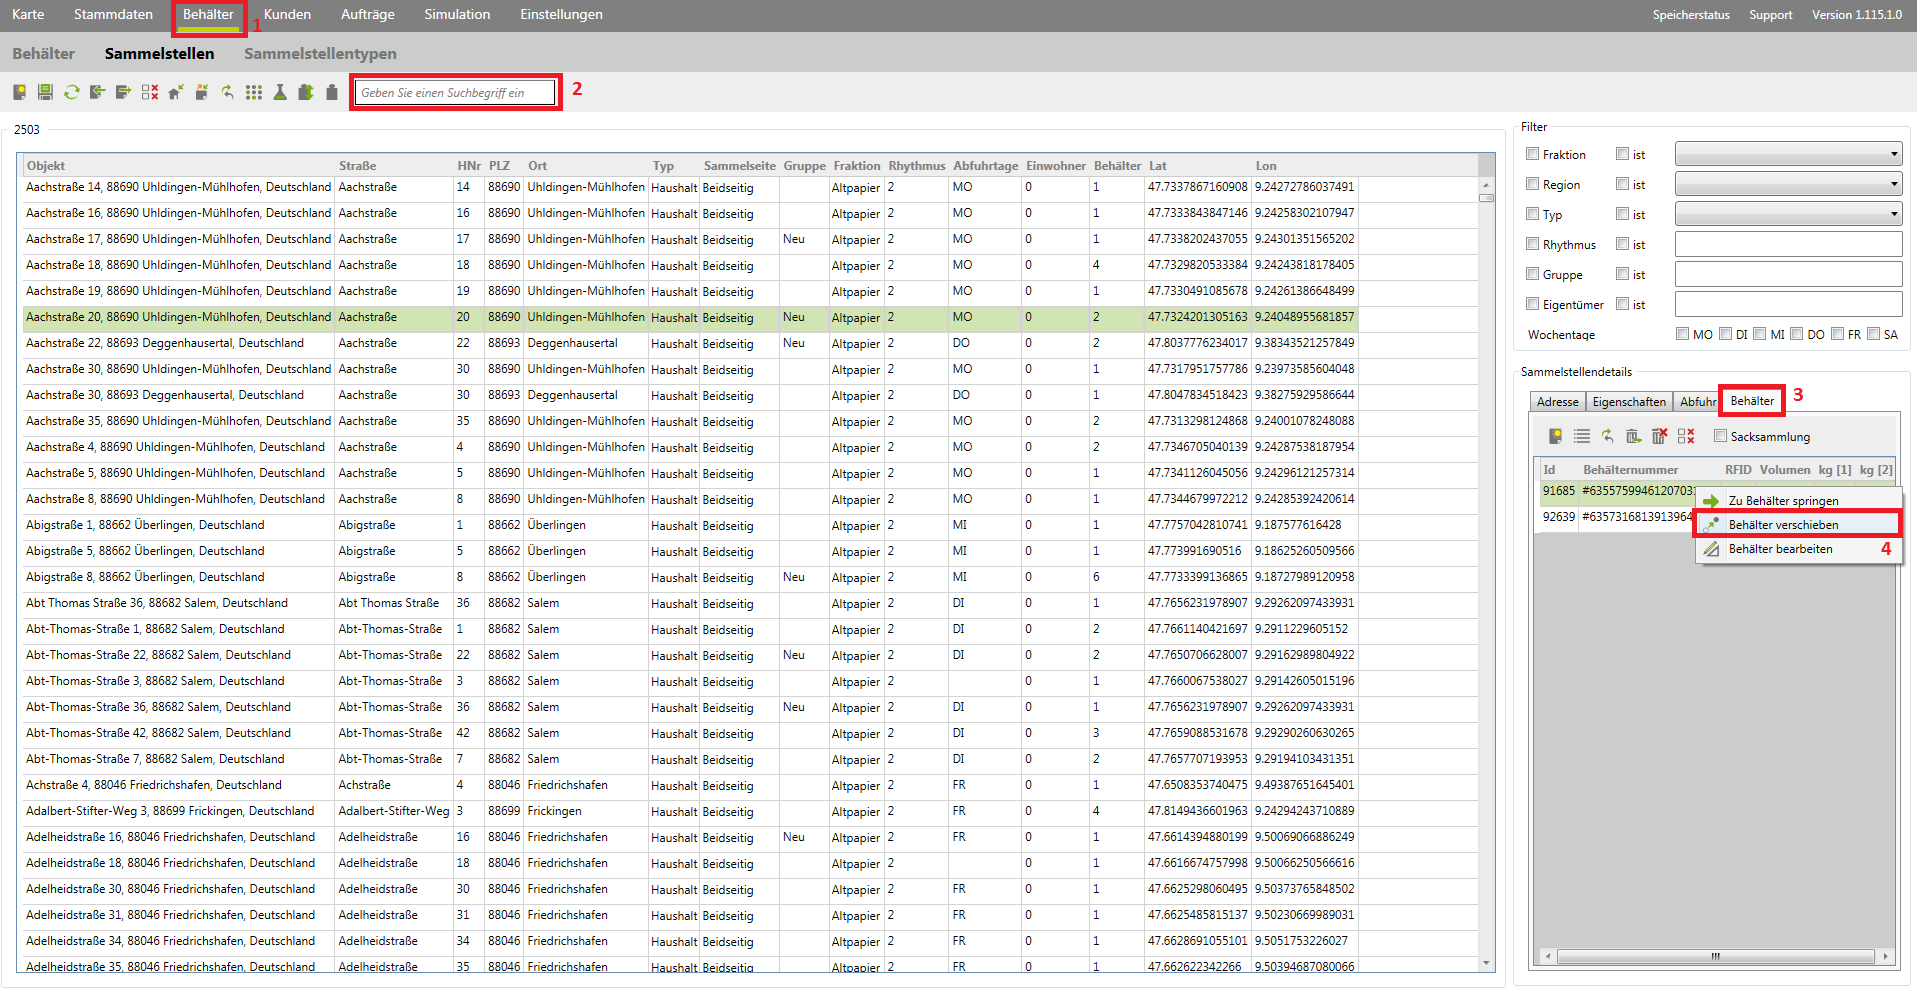Check the MO weekday checkbox
Image resolution: width=1917 pixels, height=989 pixels.
coord(1682,334)
